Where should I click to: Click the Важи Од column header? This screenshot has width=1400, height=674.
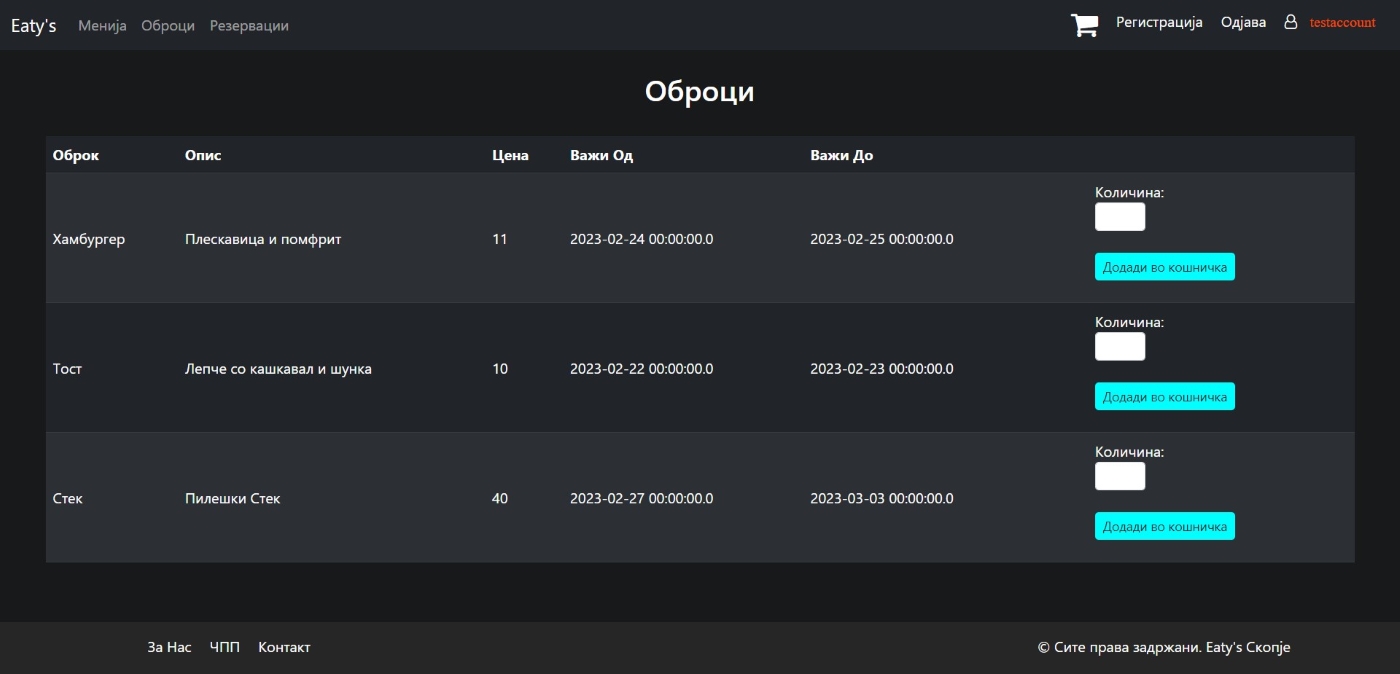601,156
